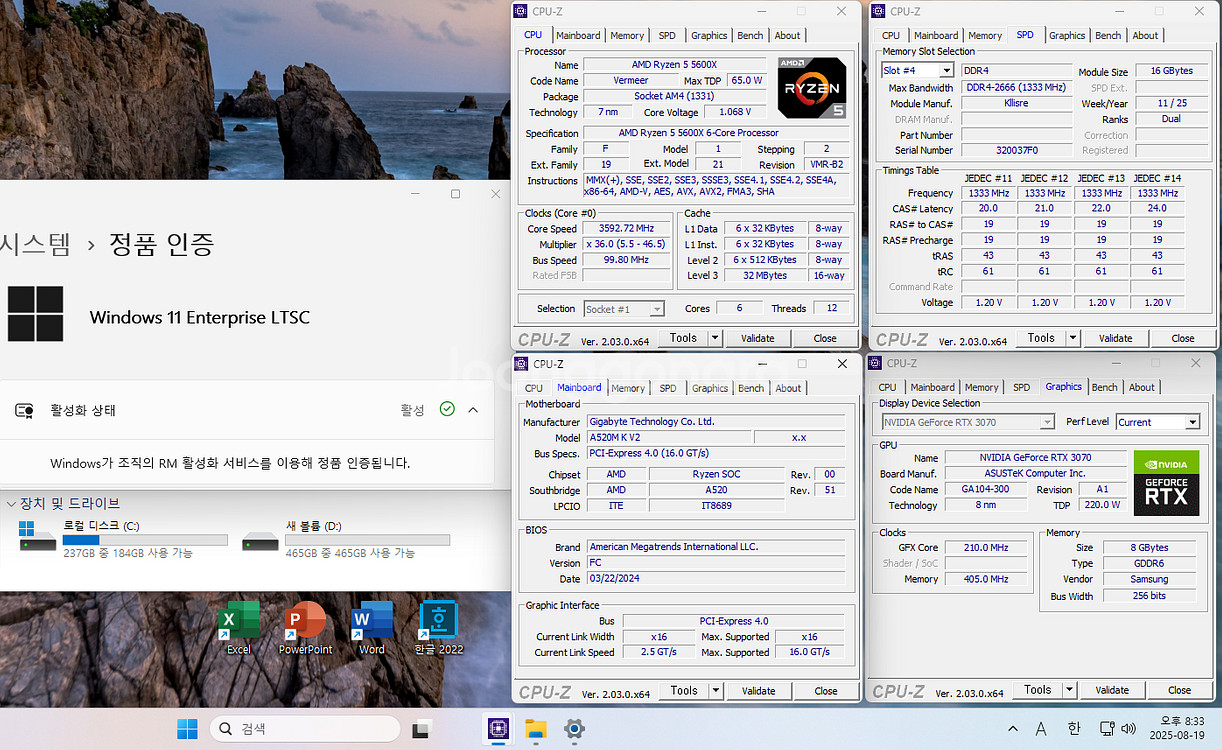
Task: Switch to Memory tab in the SPD window
Action: (985, 35)
